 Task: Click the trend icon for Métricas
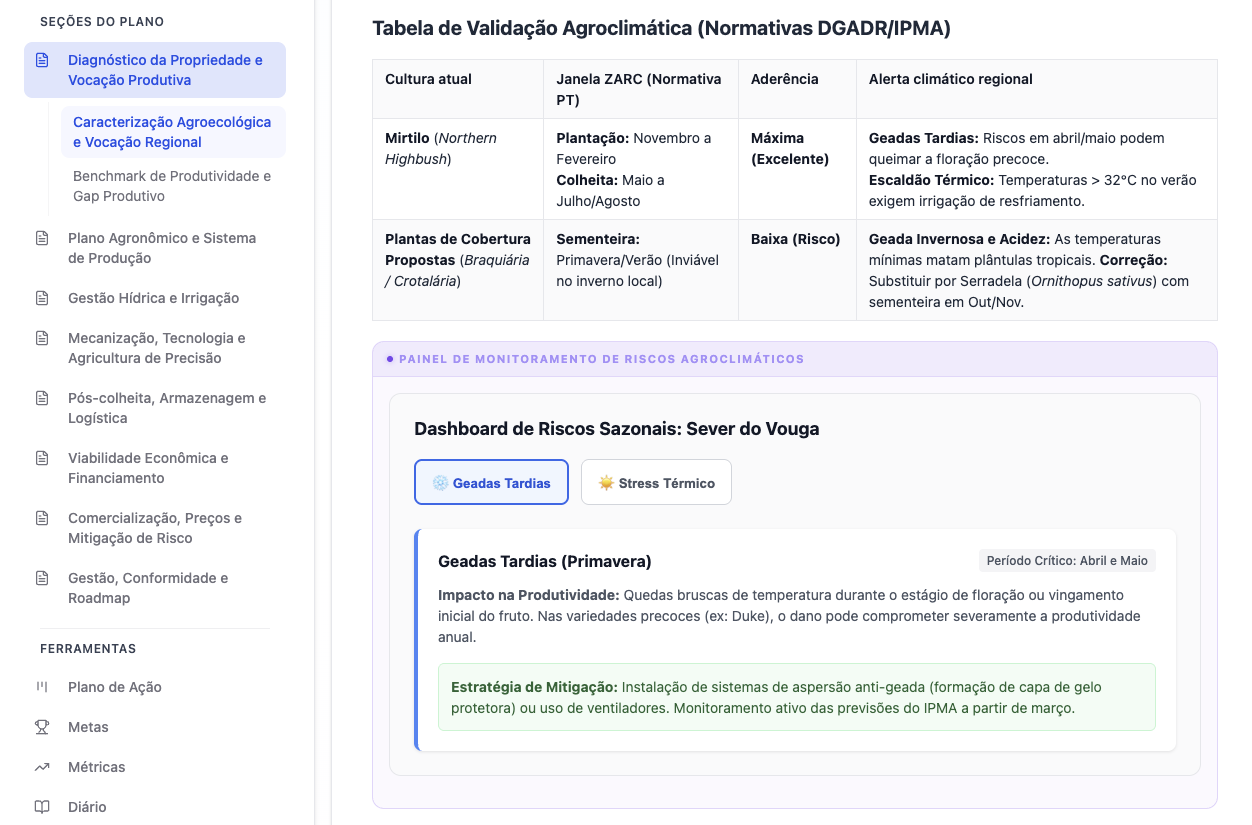click(42, 767)
